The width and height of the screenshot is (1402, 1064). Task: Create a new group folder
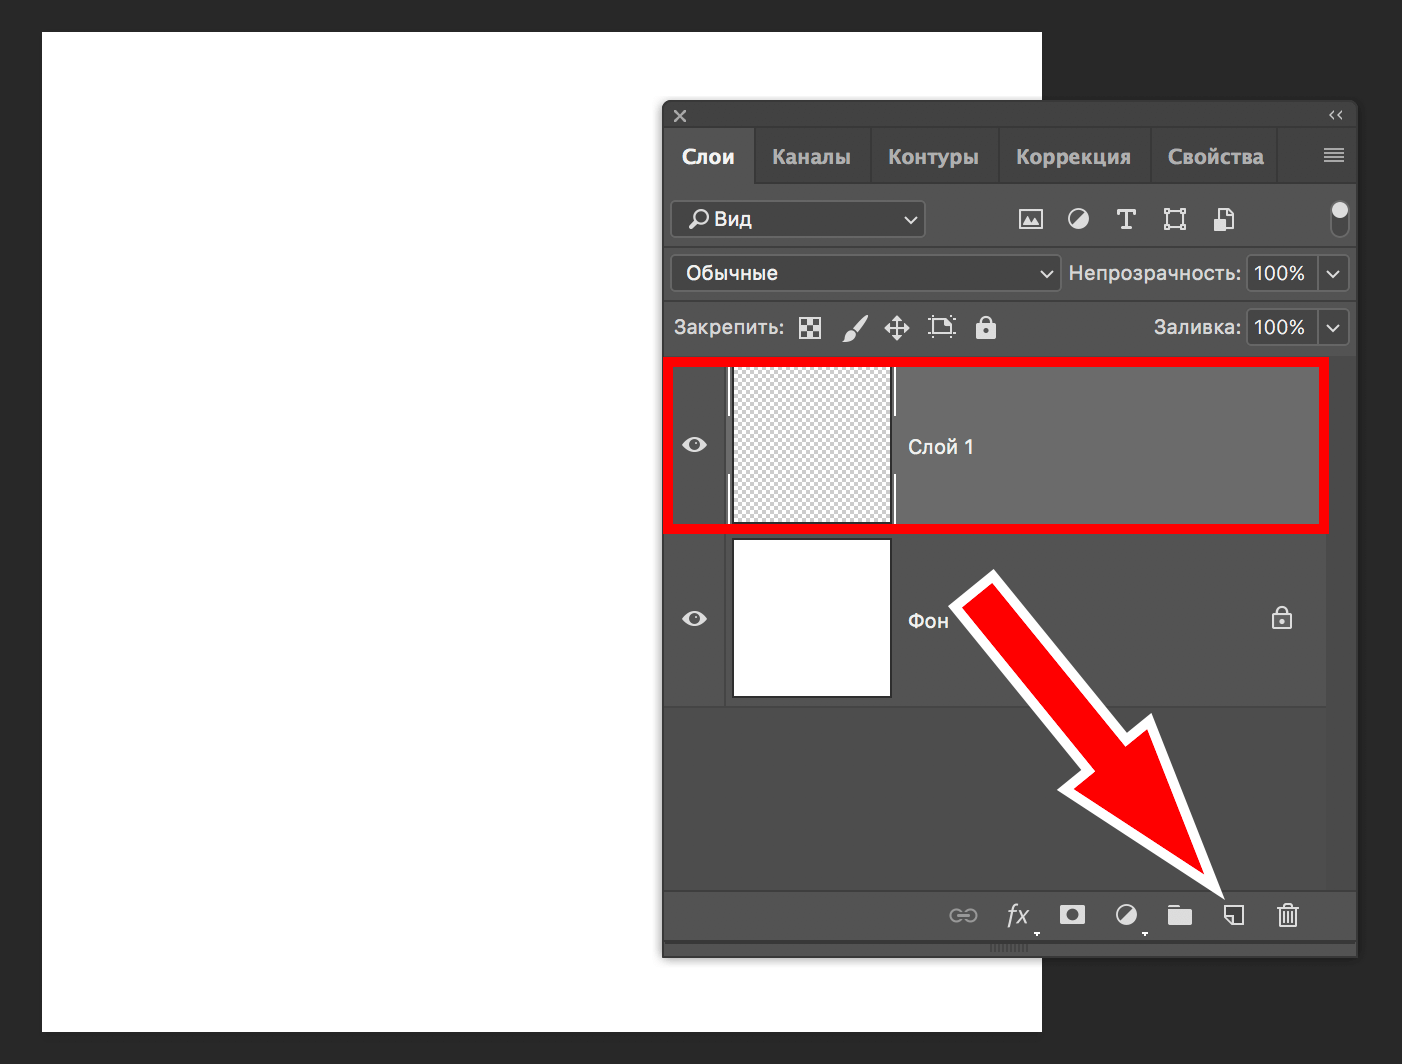pyautogui.click(x=1180, y=915)
